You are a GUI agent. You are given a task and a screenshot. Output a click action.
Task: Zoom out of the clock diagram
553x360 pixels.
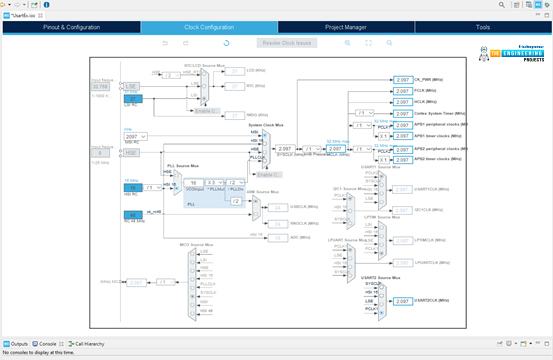coord(389,43)
